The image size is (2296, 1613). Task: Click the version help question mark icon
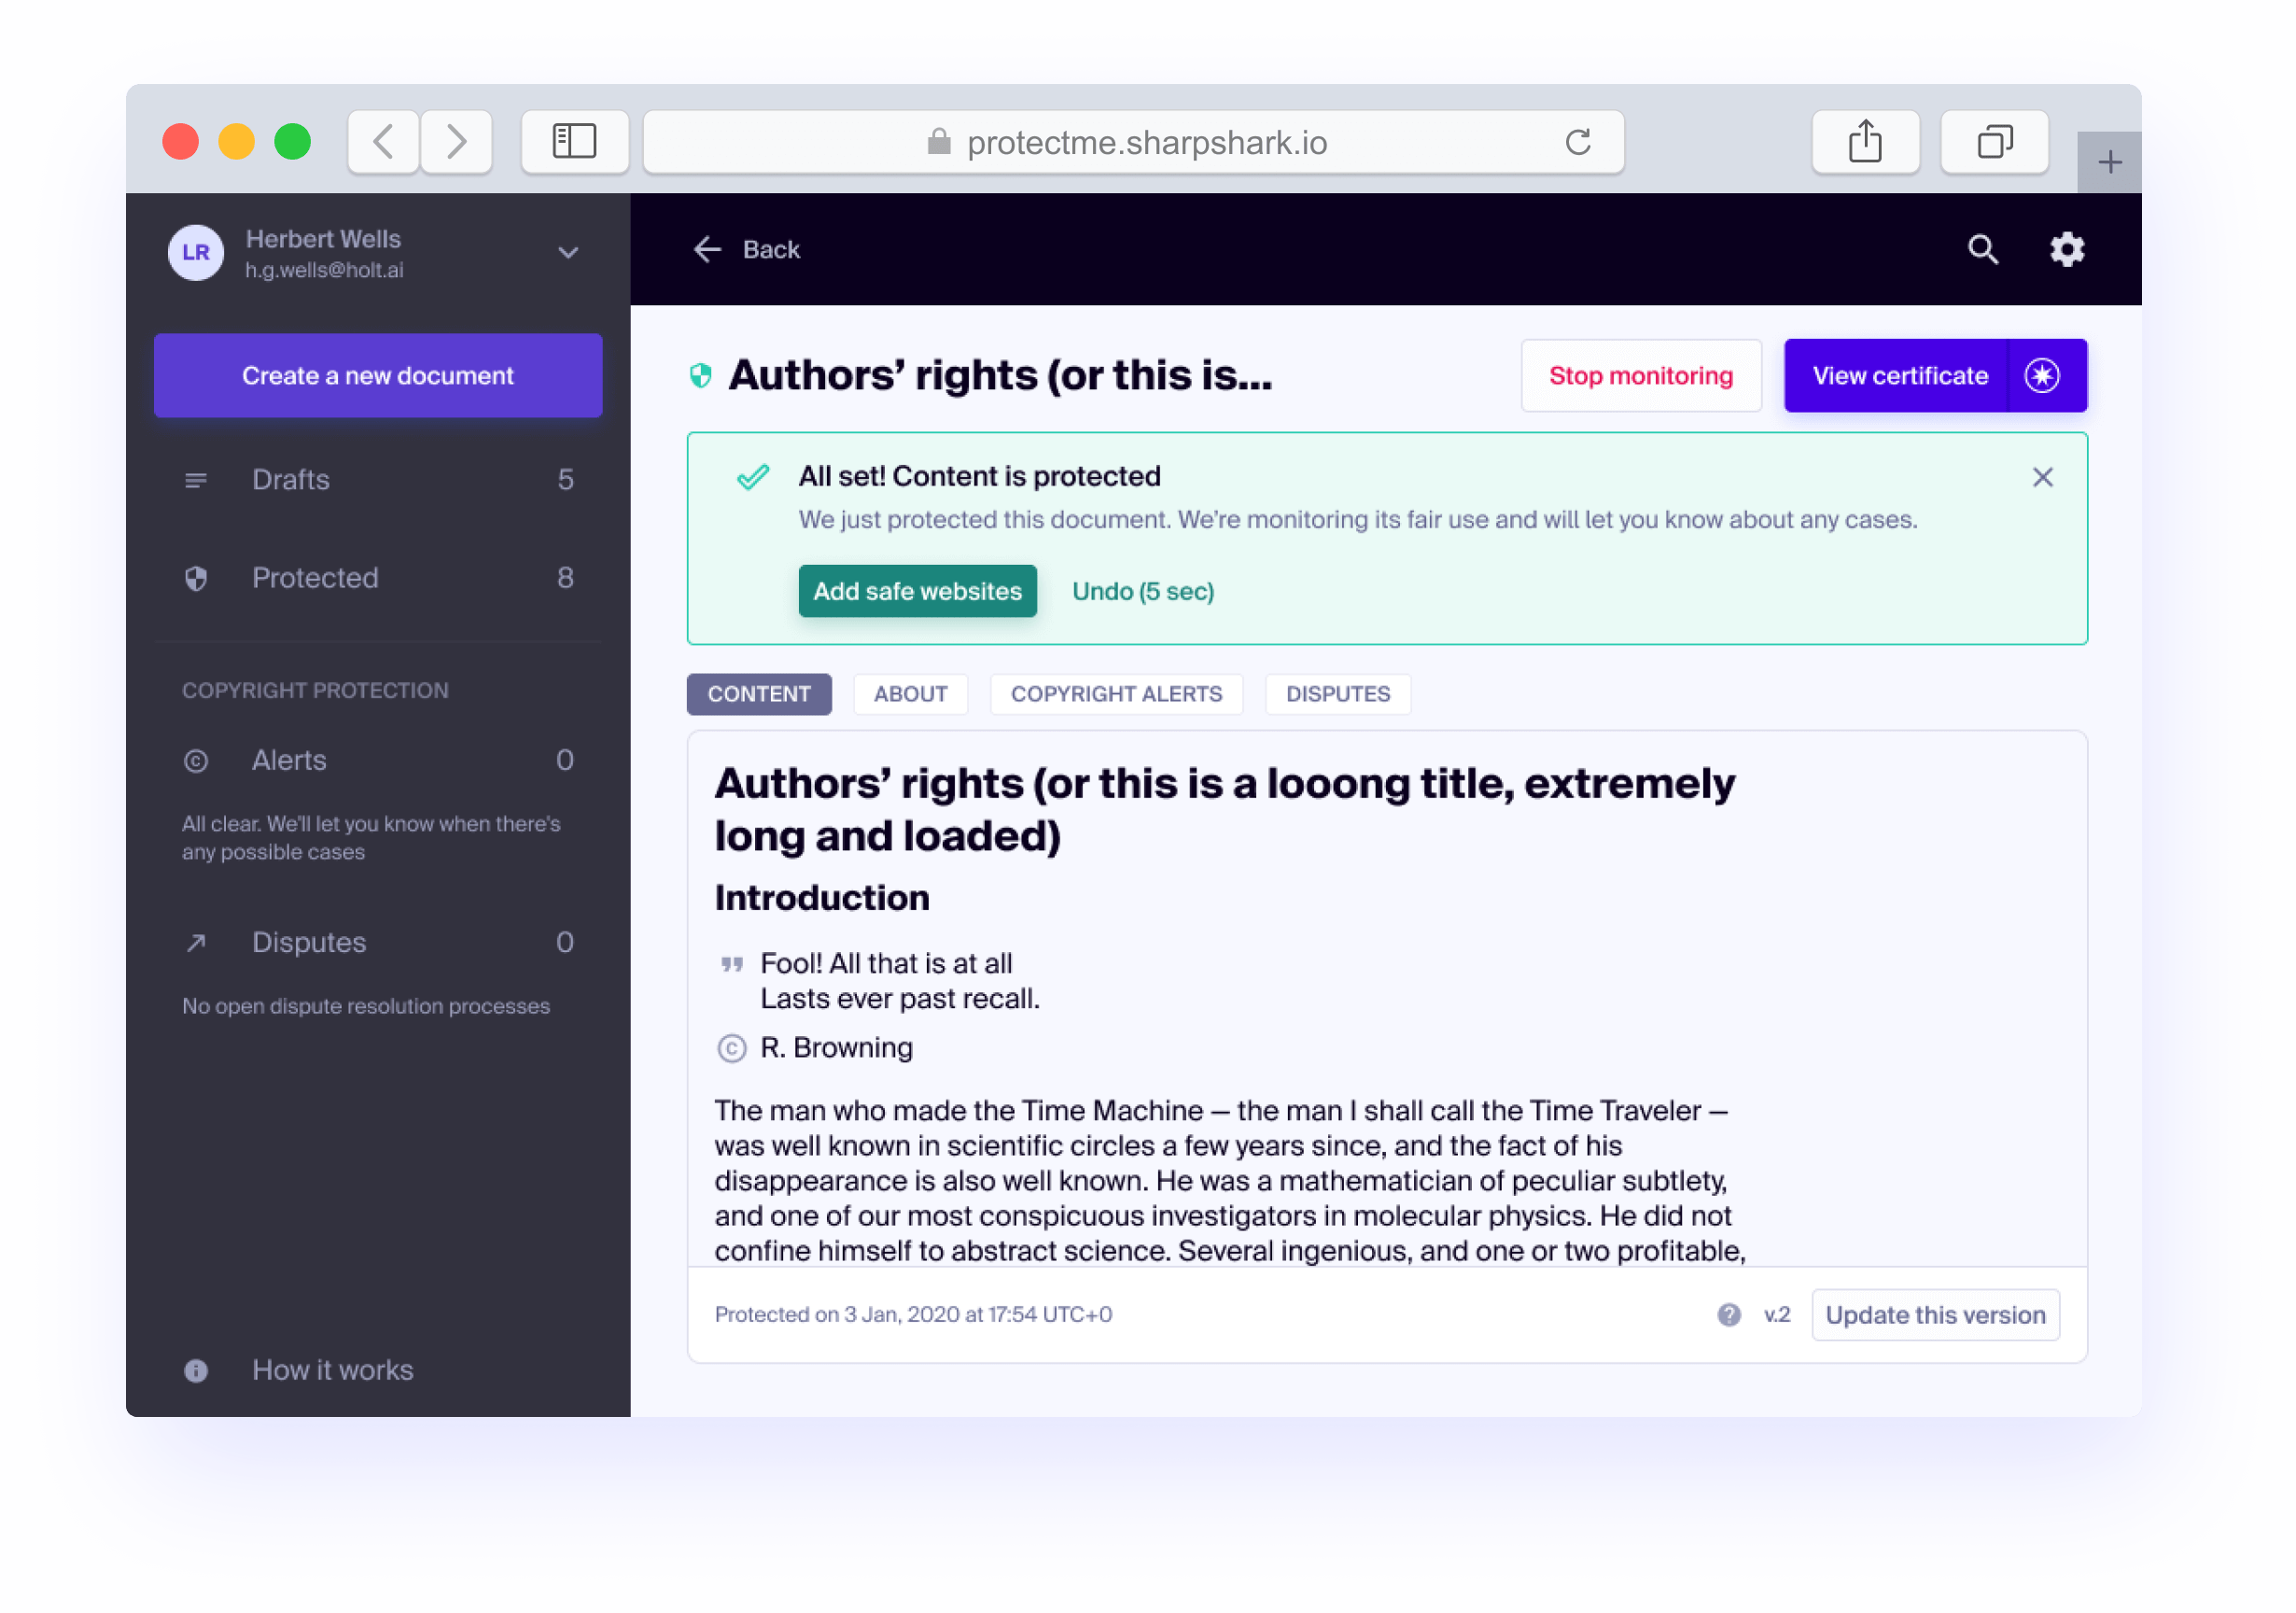[x=1729, y=1314]
